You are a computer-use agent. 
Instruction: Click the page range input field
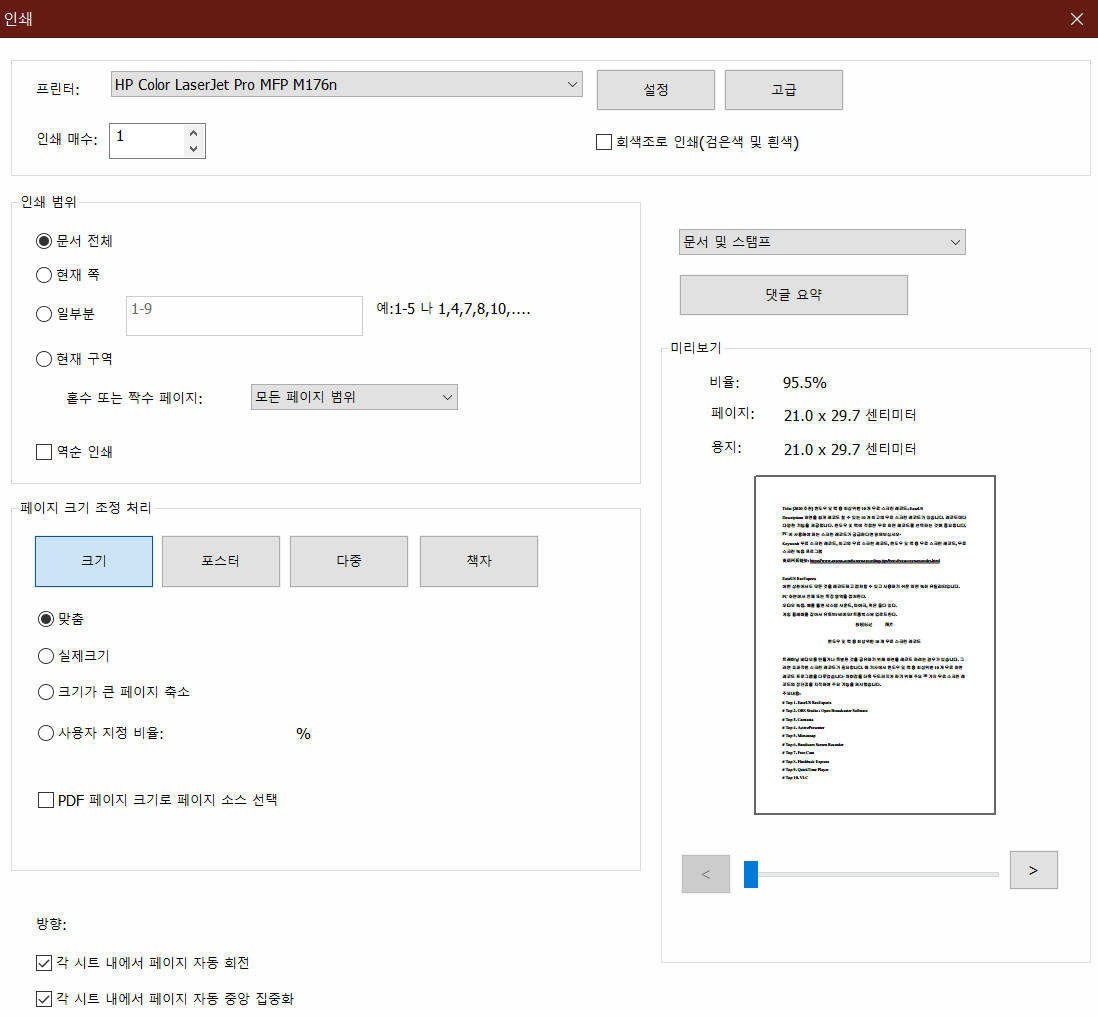(244, 315)
